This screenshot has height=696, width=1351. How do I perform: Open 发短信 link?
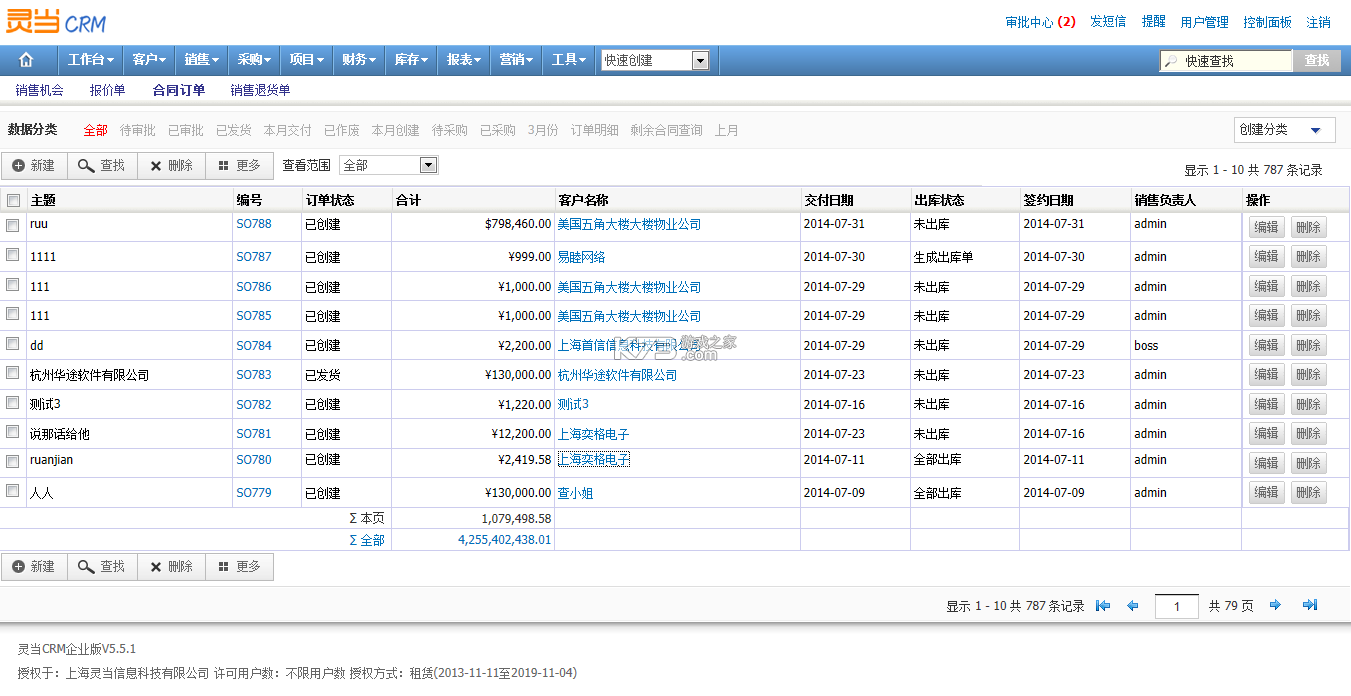(x=1108, y=22)
